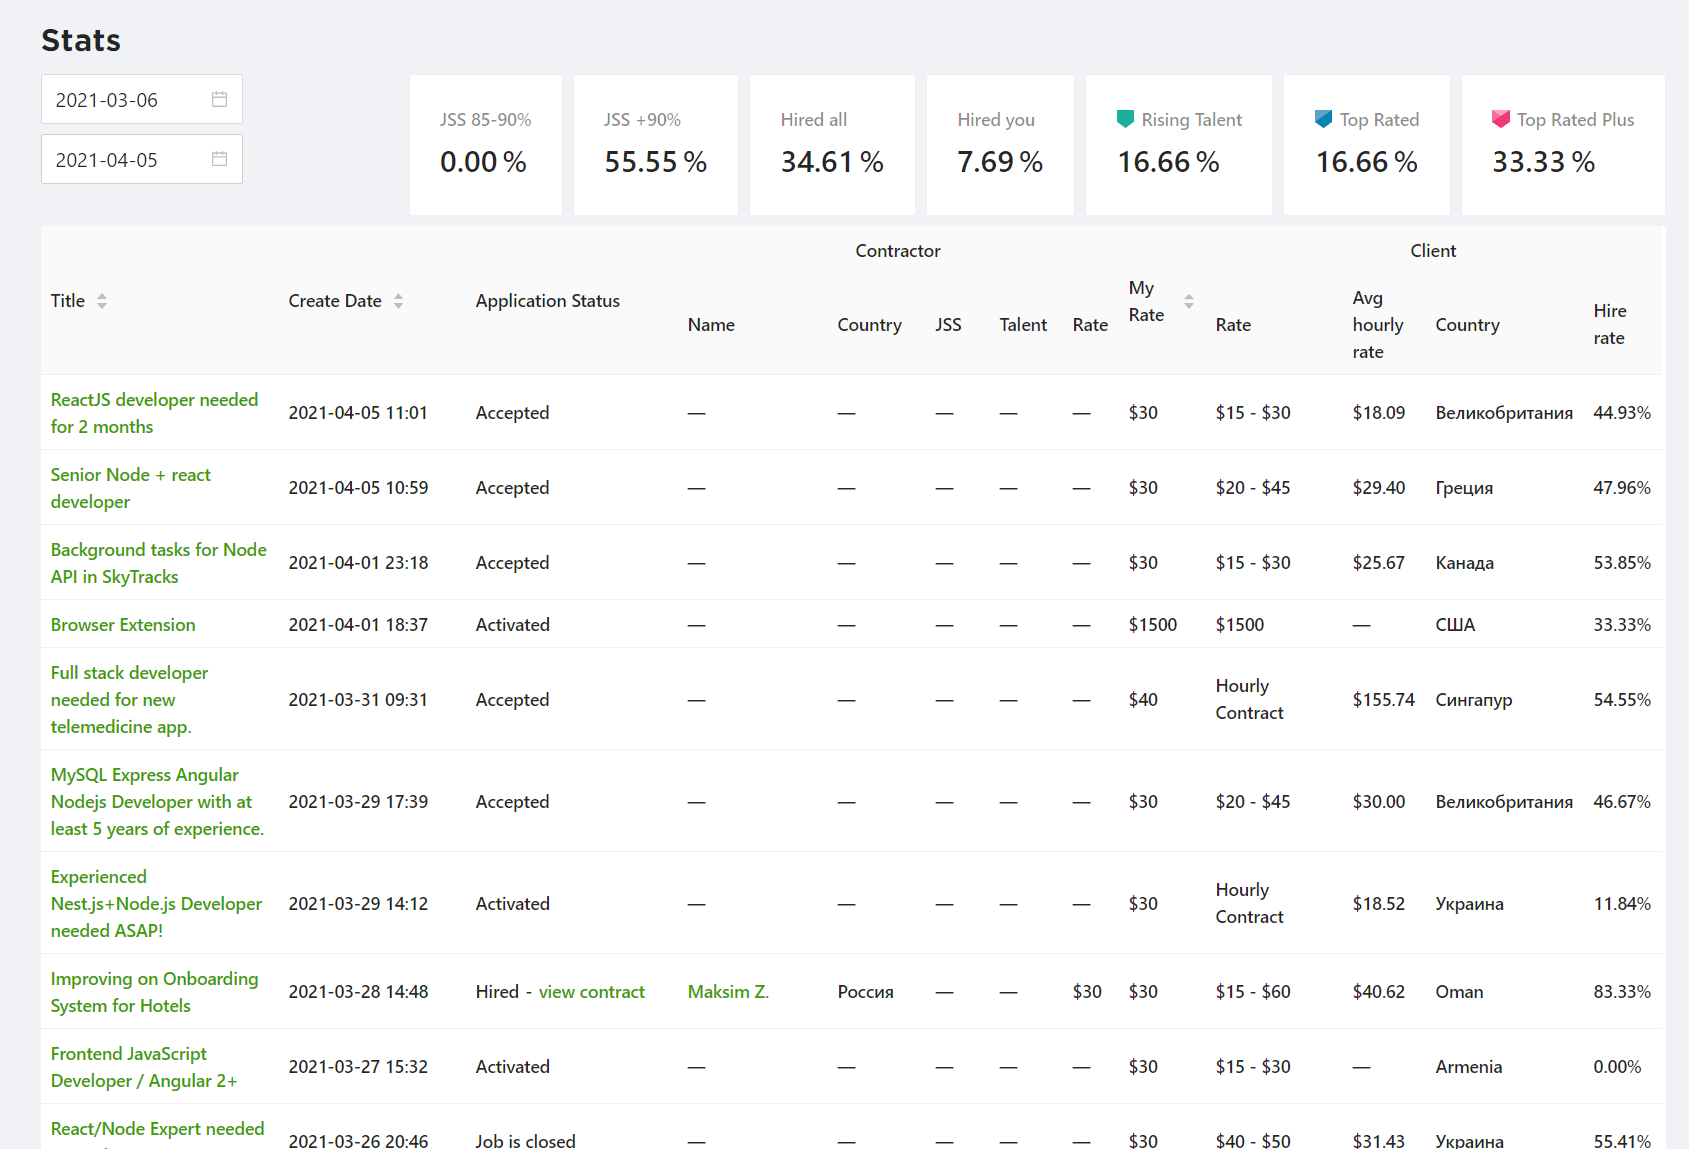The height and width of the screenshot is (1149, 1689).
Task: Edit the end date field 2021-04-05
Action: (142, 160)
